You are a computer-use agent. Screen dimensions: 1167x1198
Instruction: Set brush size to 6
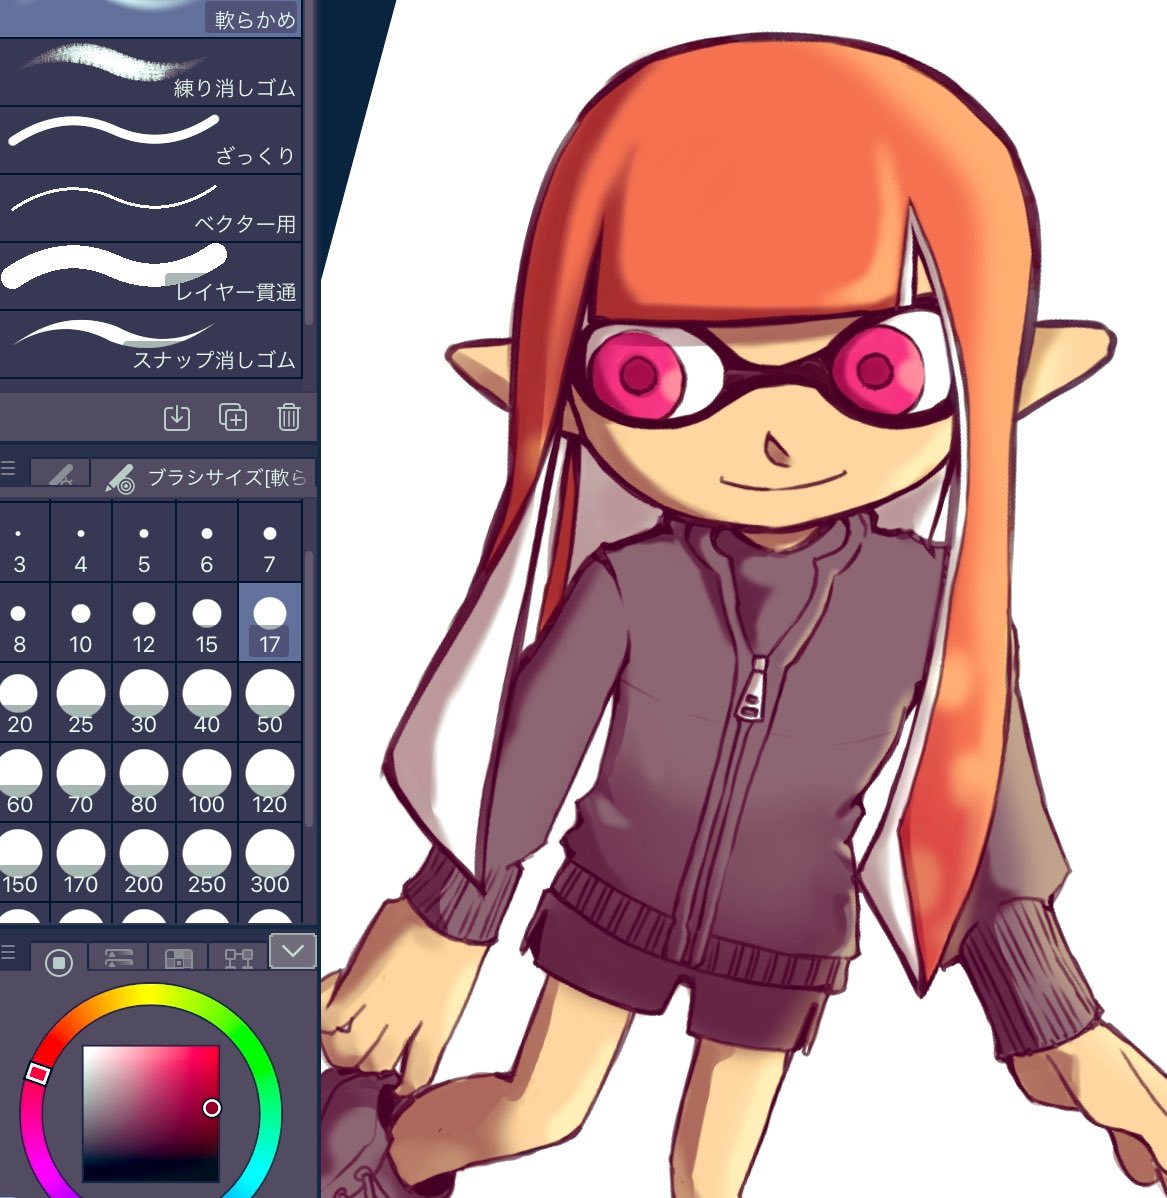coord(206,542)
